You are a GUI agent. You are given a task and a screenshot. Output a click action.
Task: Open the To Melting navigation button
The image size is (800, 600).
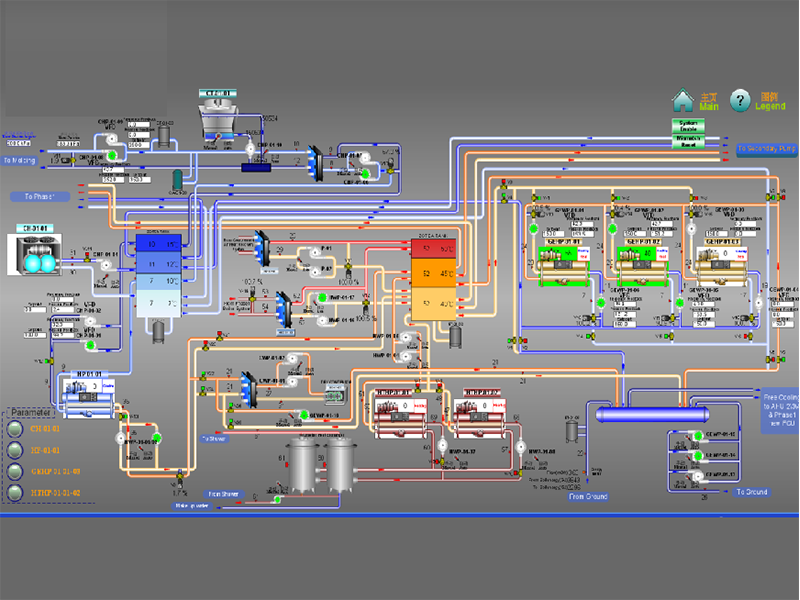[x=19, y=160]
